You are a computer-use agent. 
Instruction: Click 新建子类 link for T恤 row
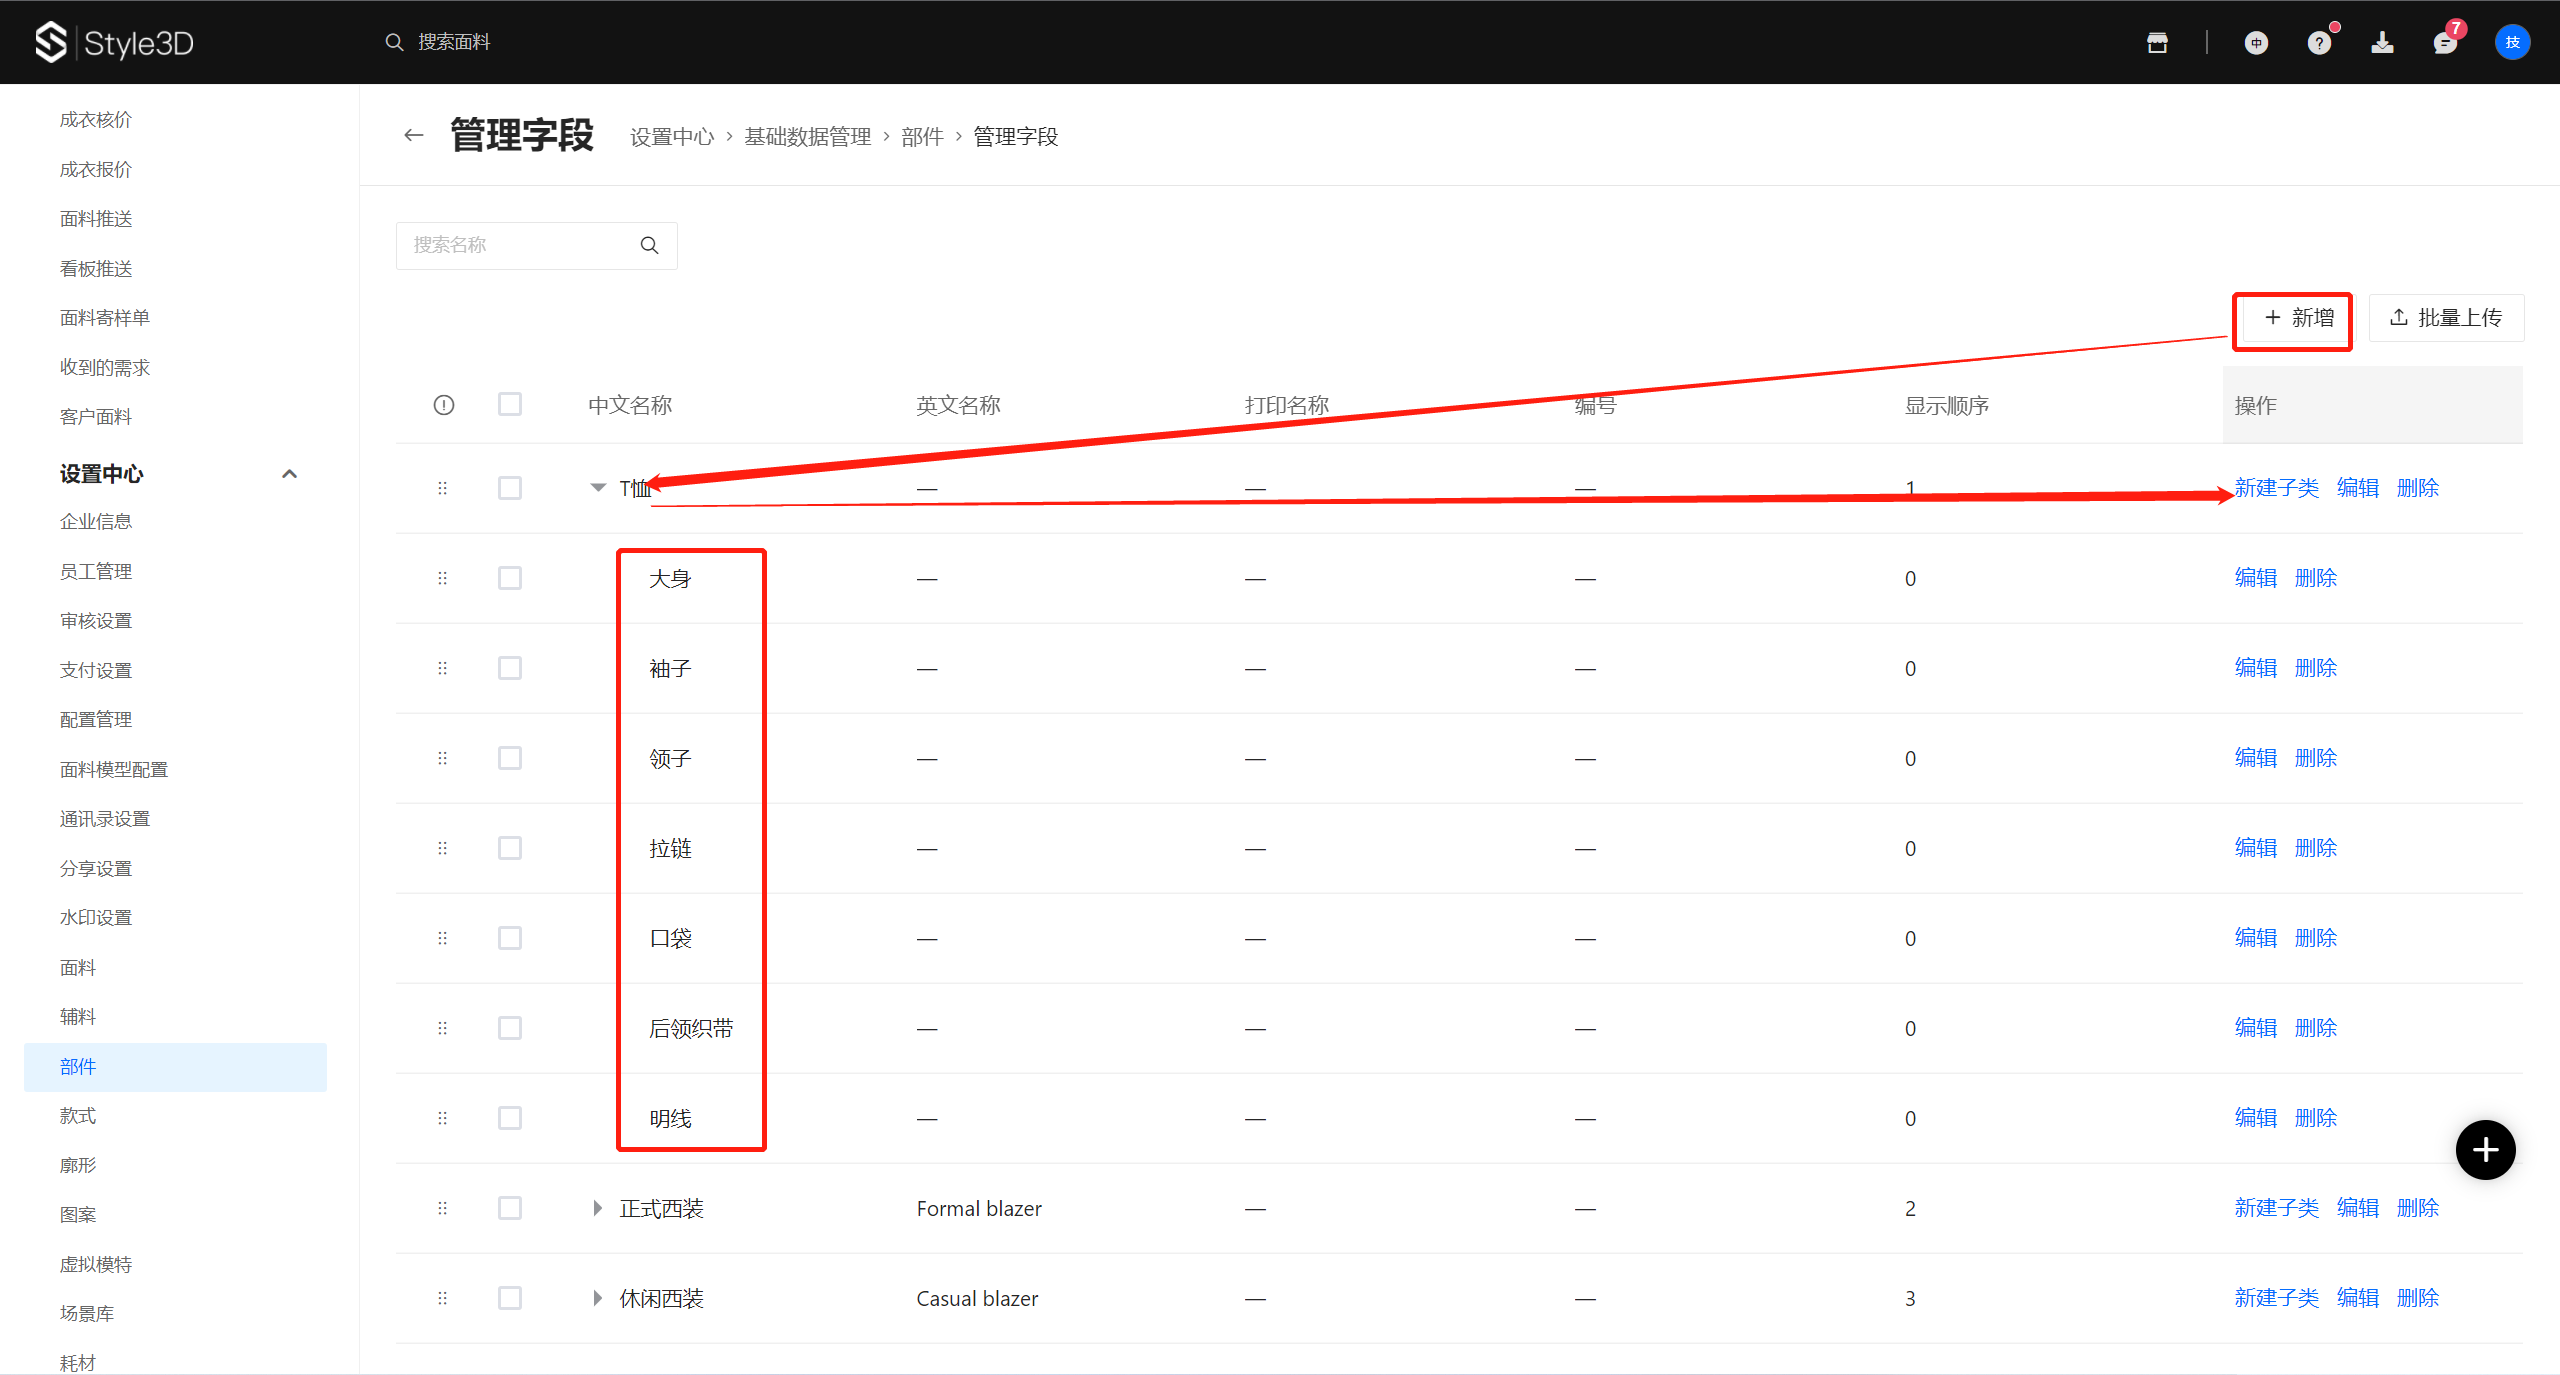pos(2276,488)
